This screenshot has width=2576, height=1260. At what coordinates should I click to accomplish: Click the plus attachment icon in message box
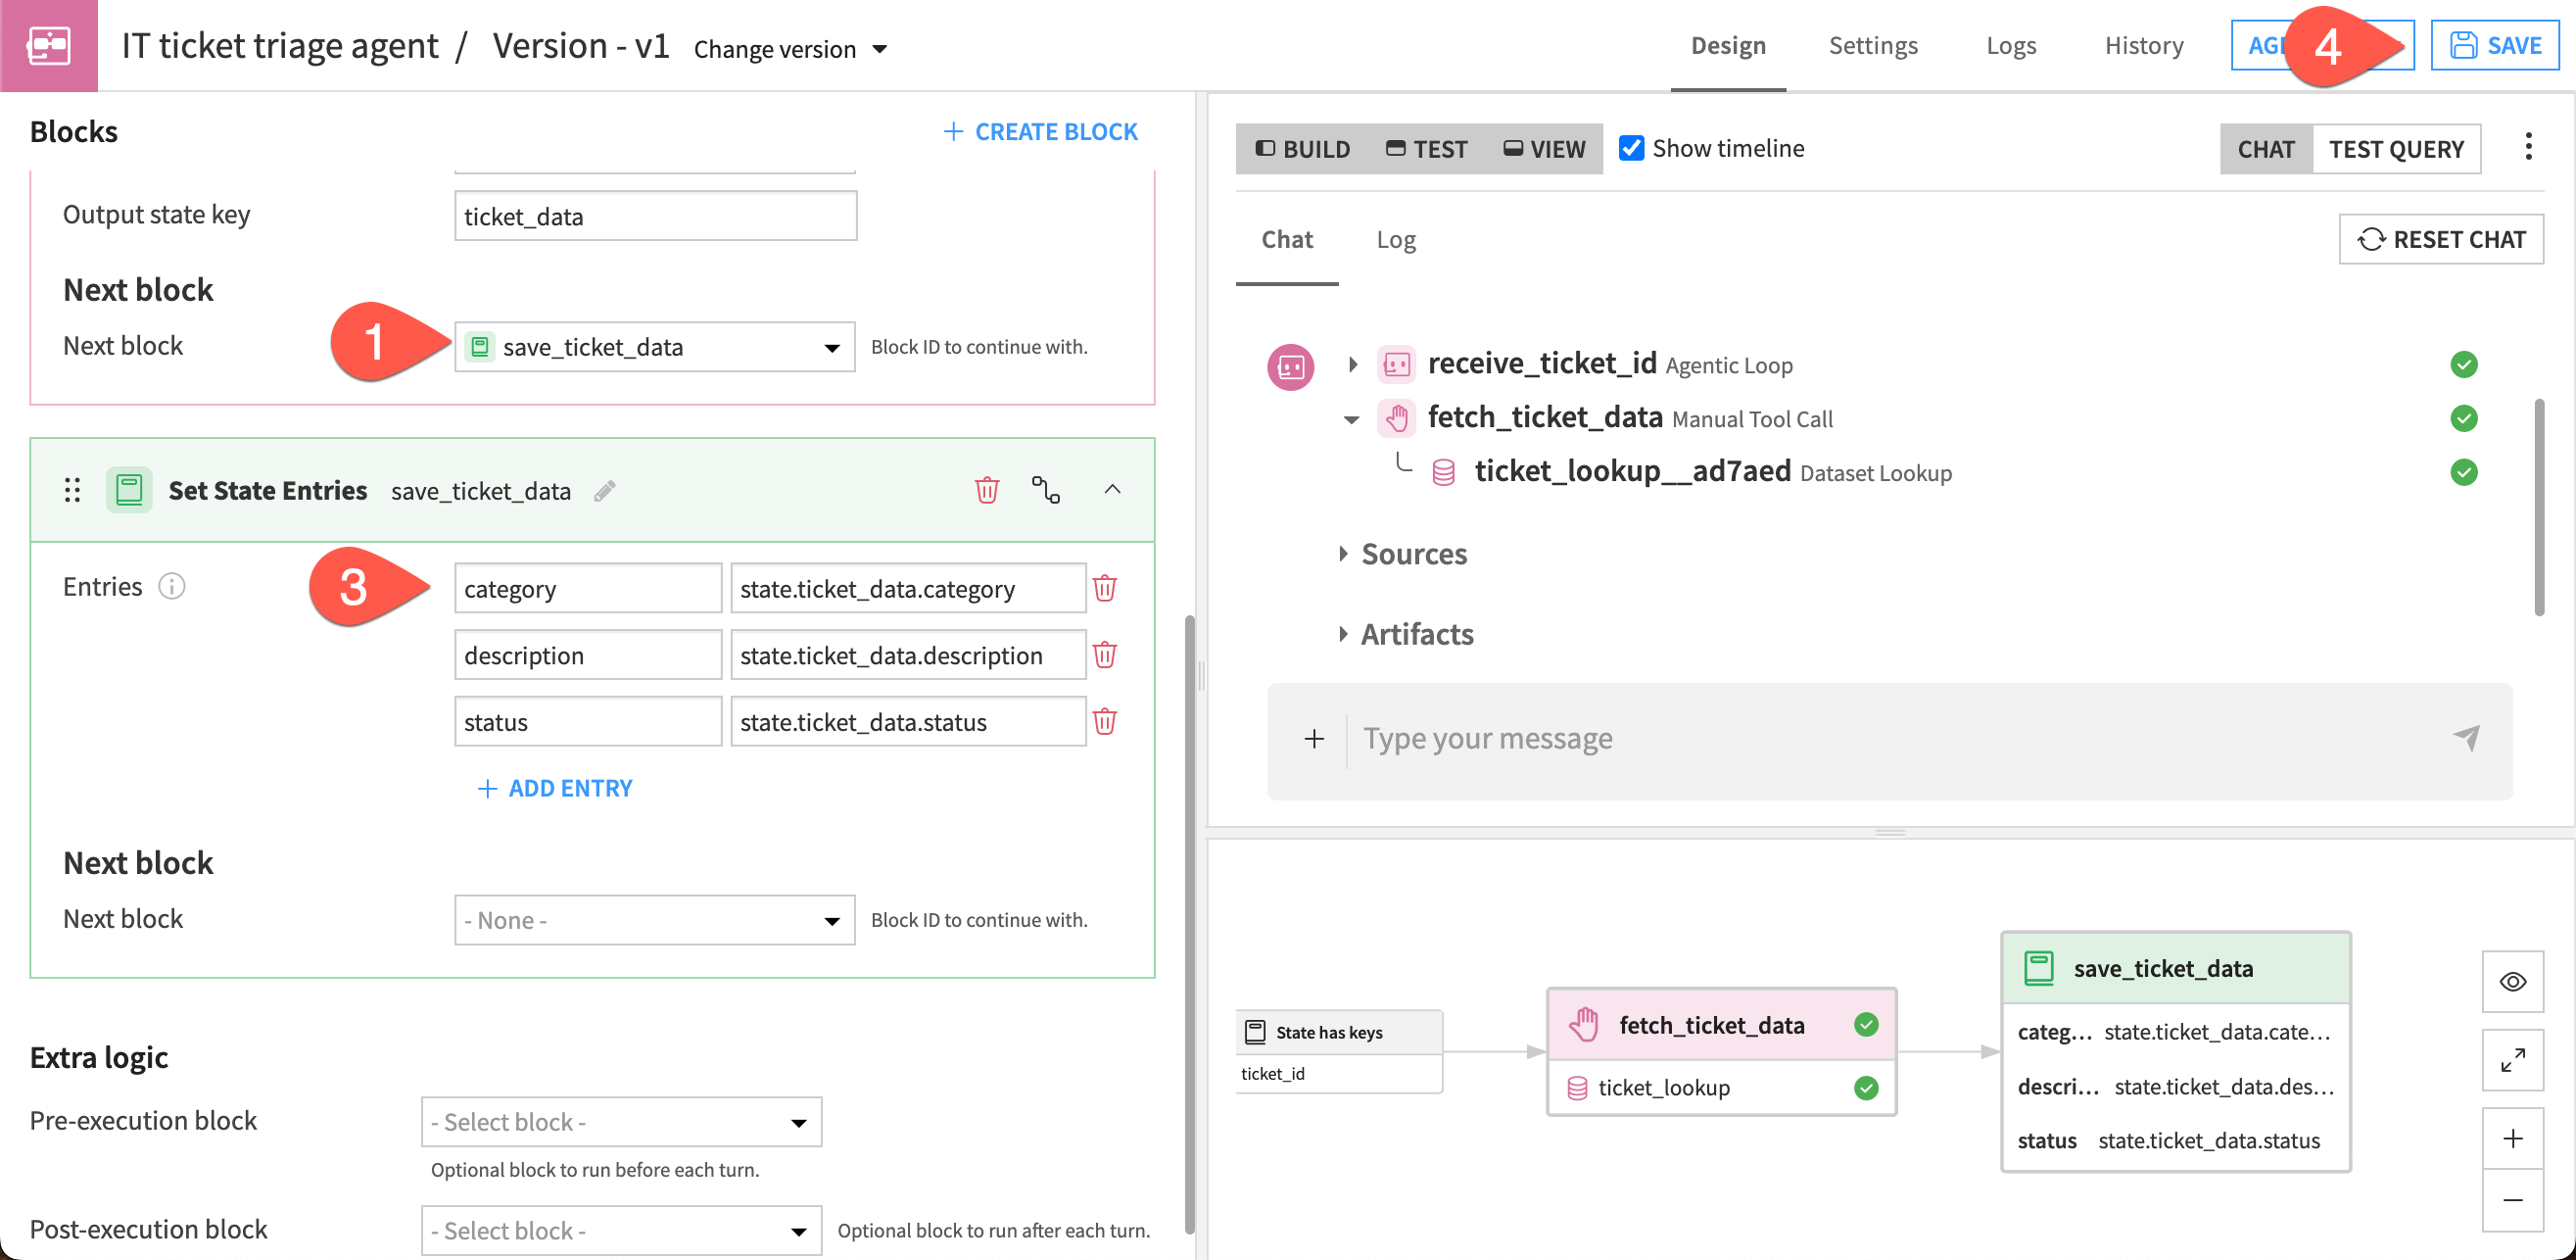point(1314,739)
